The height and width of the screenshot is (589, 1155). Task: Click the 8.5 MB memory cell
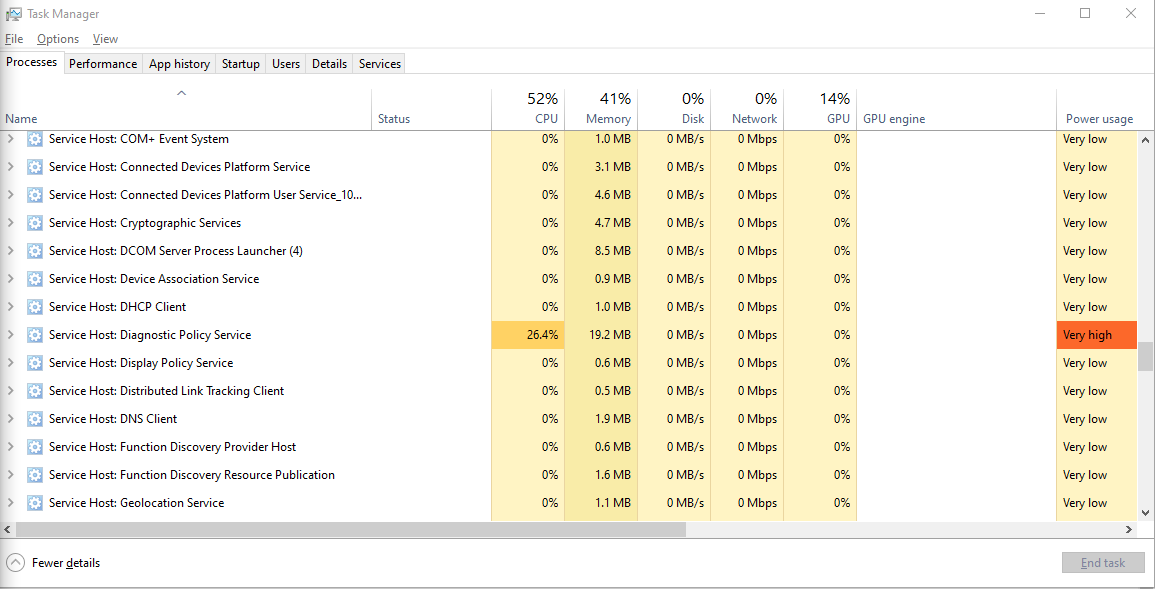tap(601, 251)
